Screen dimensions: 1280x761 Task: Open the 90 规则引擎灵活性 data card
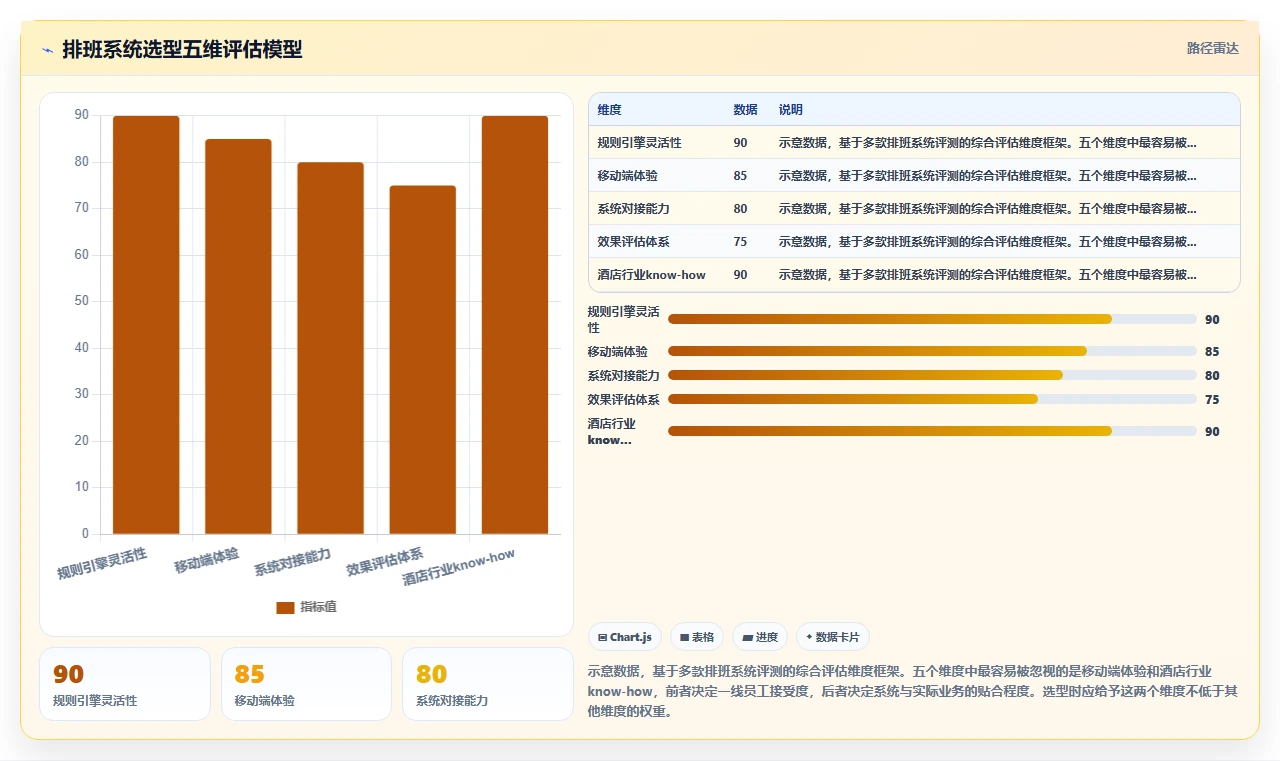[125, 684]
